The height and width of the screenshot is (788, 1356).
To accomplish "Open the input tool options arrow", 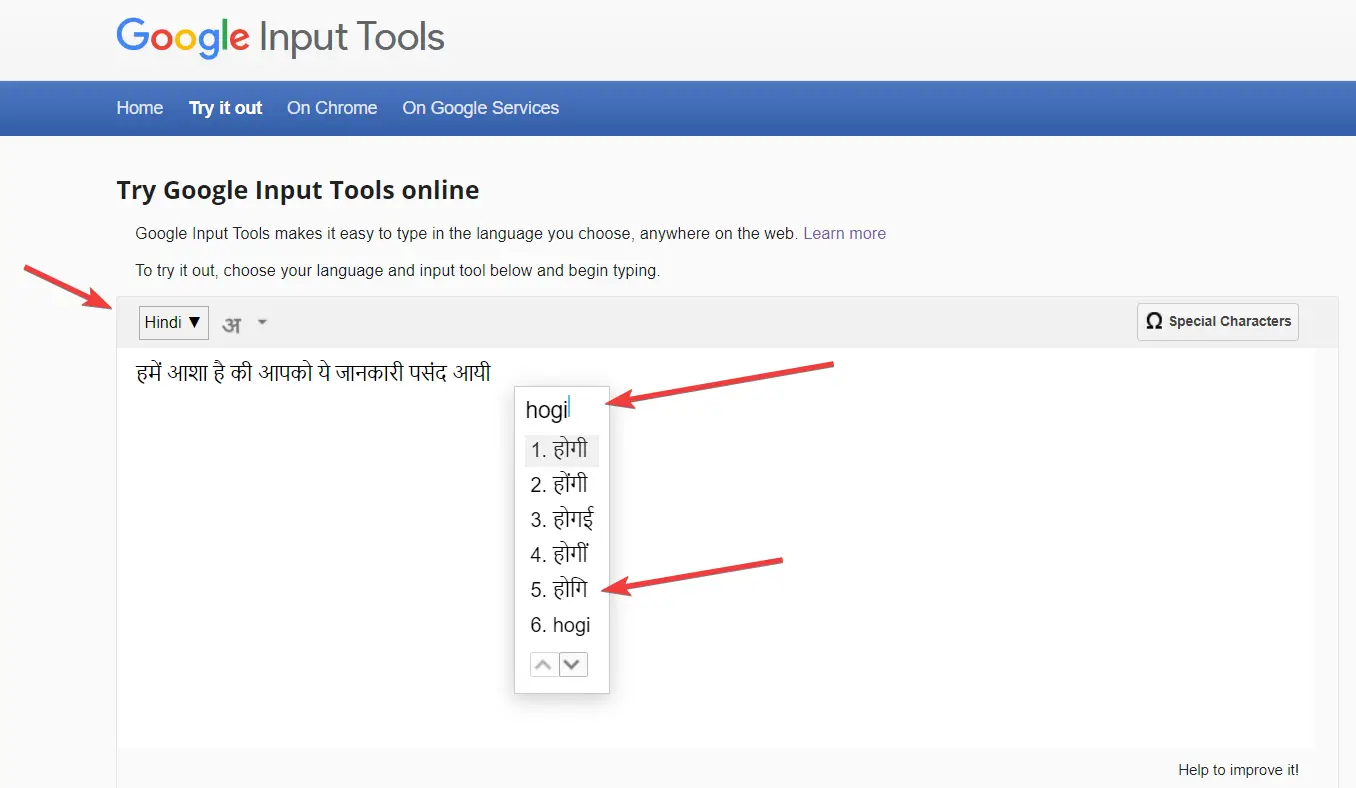I will (262, 322).
